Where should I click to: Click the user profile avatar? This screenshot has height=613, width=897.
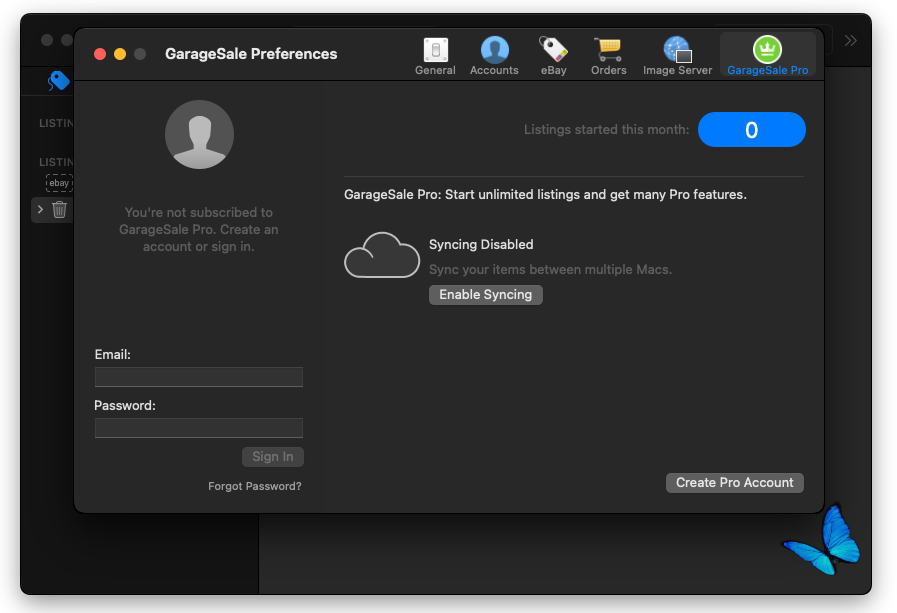coord(199,134)
